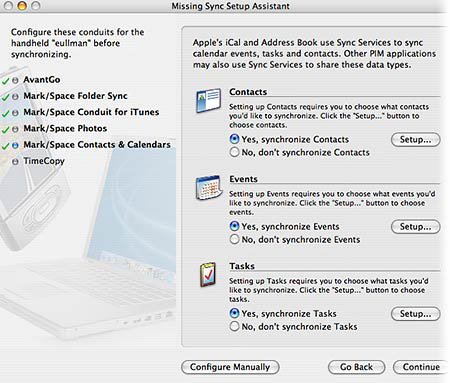Image resolution: width=450 pixels, height=383 pixels.
Task: Click Missing Sync Setup Assistant title
Action: point(230,6)
